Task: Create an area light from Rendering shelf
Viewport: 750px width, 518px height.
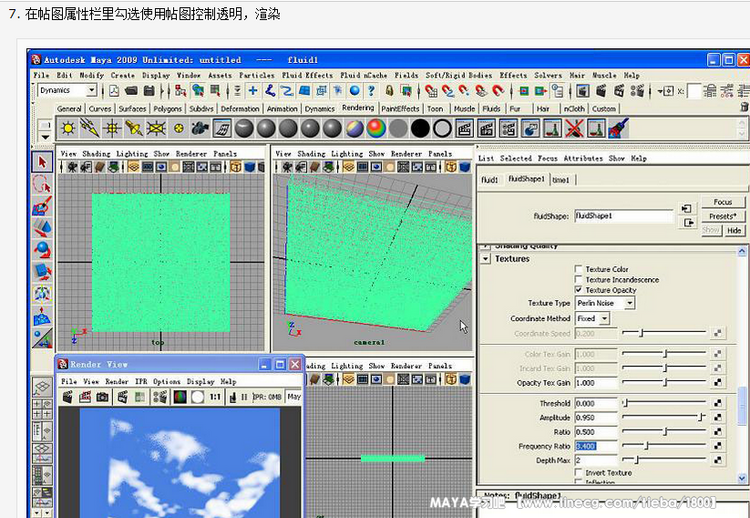Action: click(156, 128)
